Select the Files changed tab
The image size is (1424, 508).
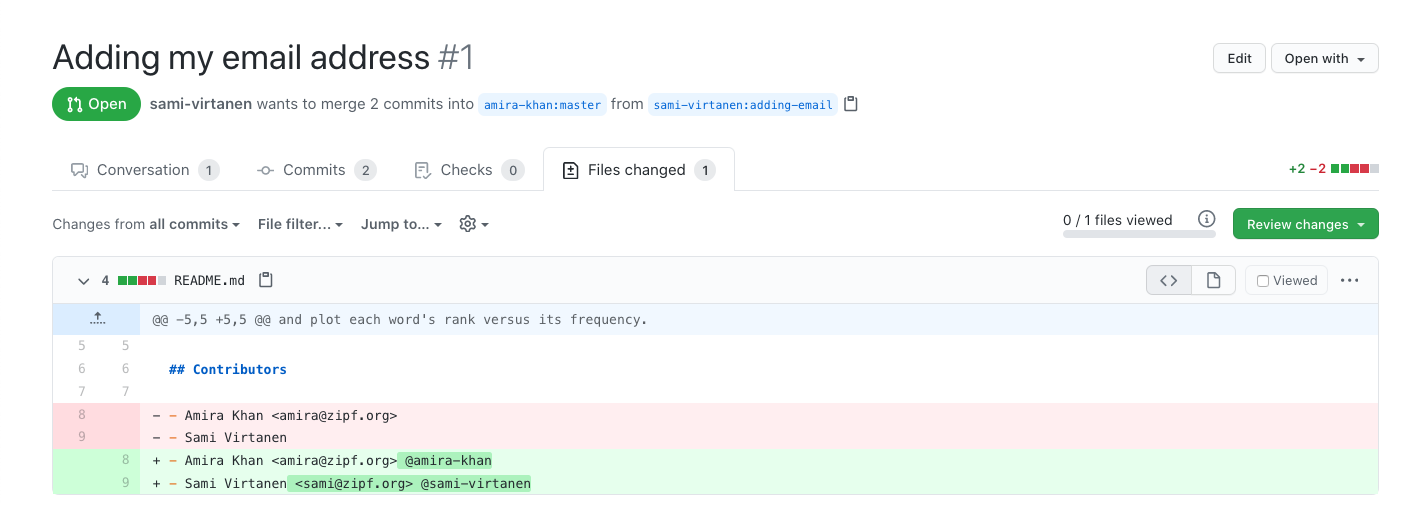pos(638,170)
